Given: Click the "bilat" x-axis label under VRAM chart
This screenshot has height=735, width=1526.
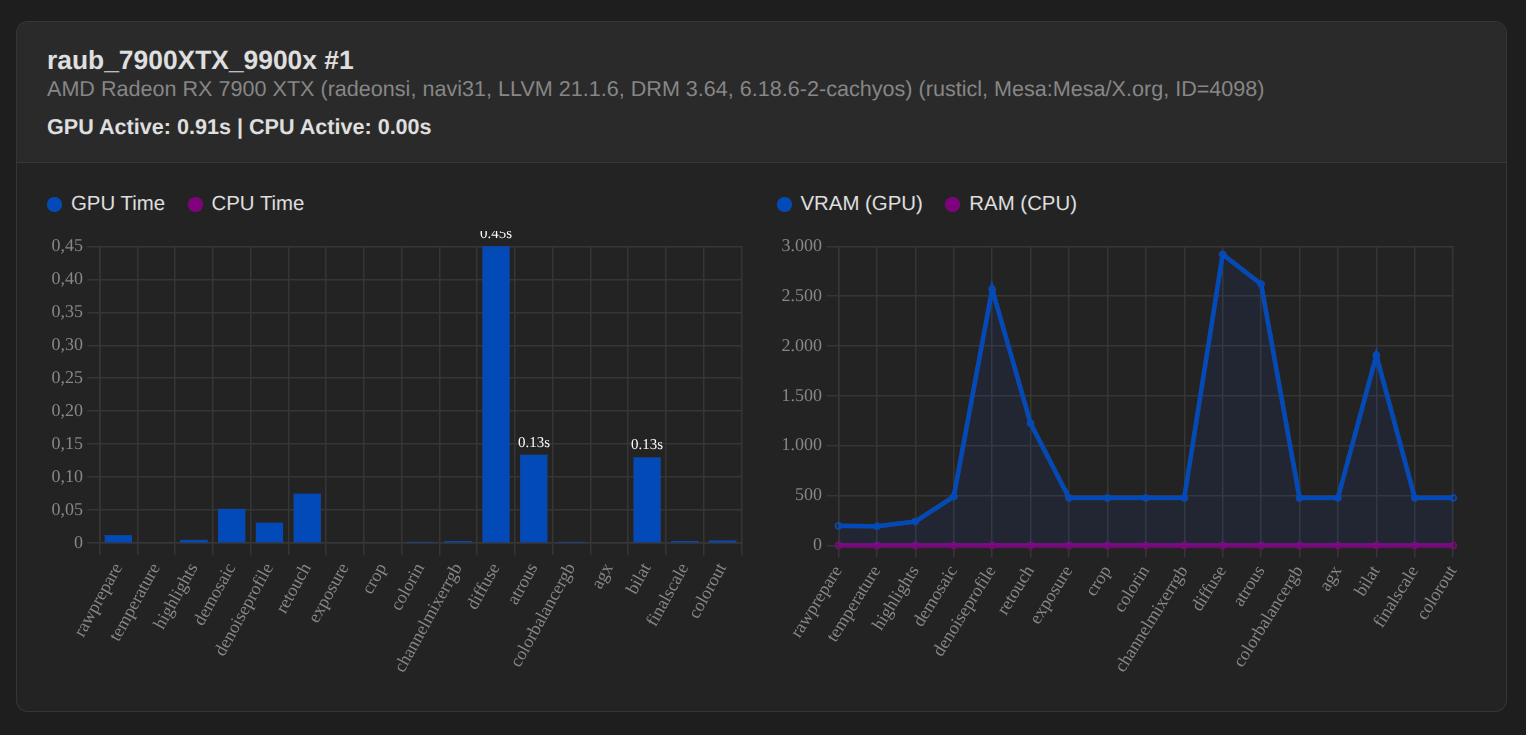Looking at the screenshot, I should (1365, 583).
